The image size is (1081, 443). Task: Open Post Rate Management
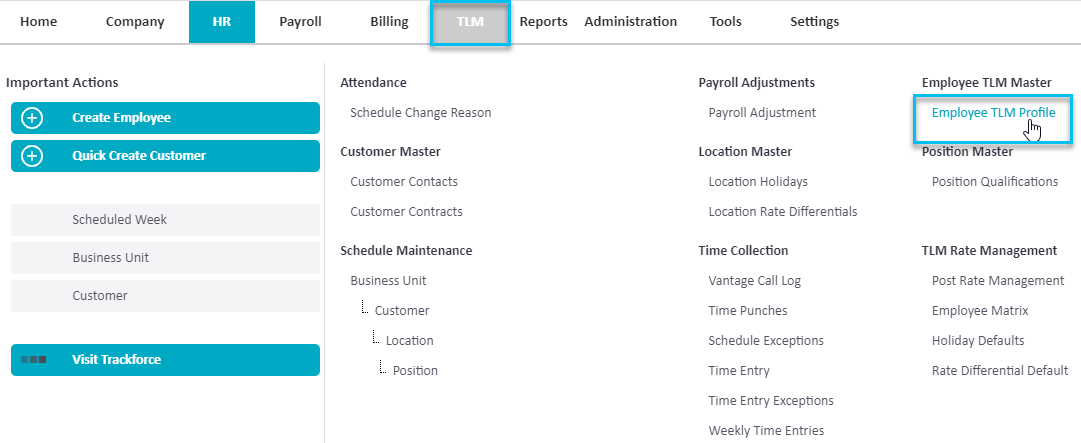[998, 280]
